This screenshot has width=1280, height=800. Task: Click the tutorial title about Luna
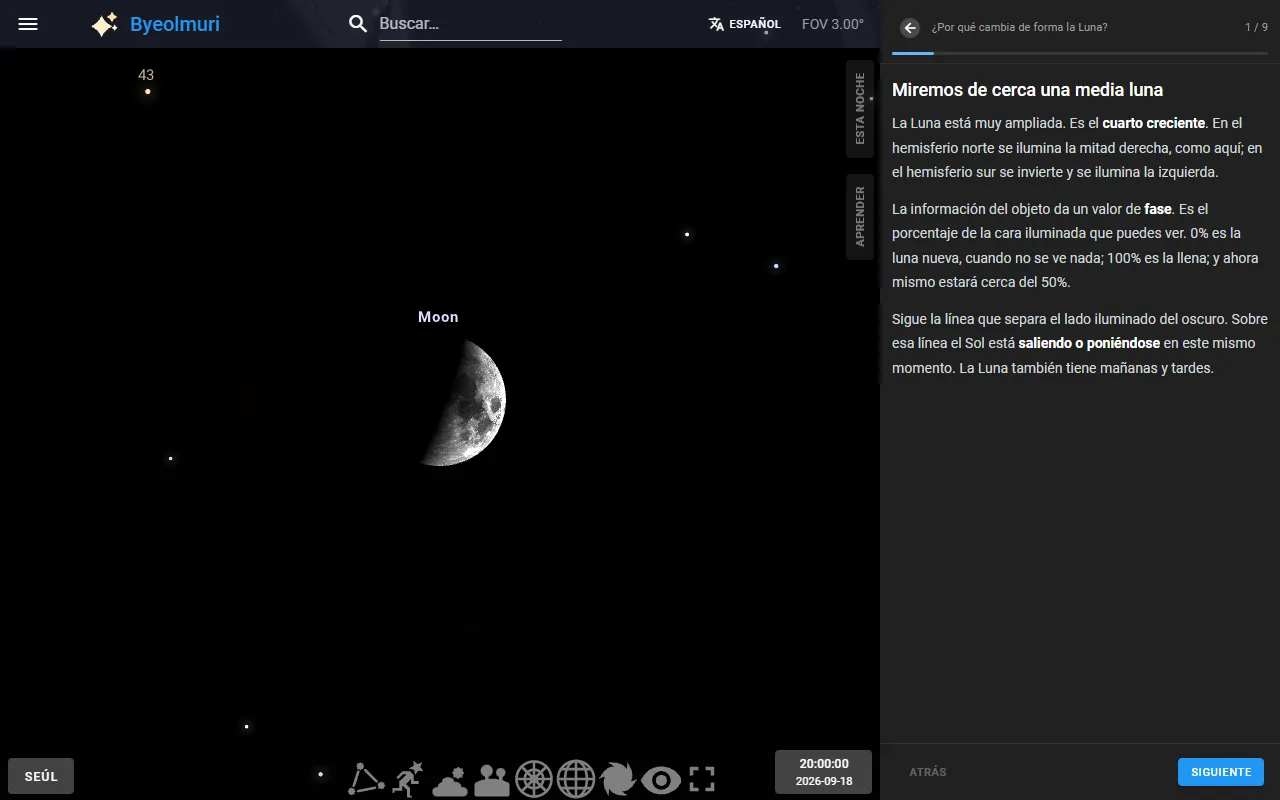tap(1019, 28)
